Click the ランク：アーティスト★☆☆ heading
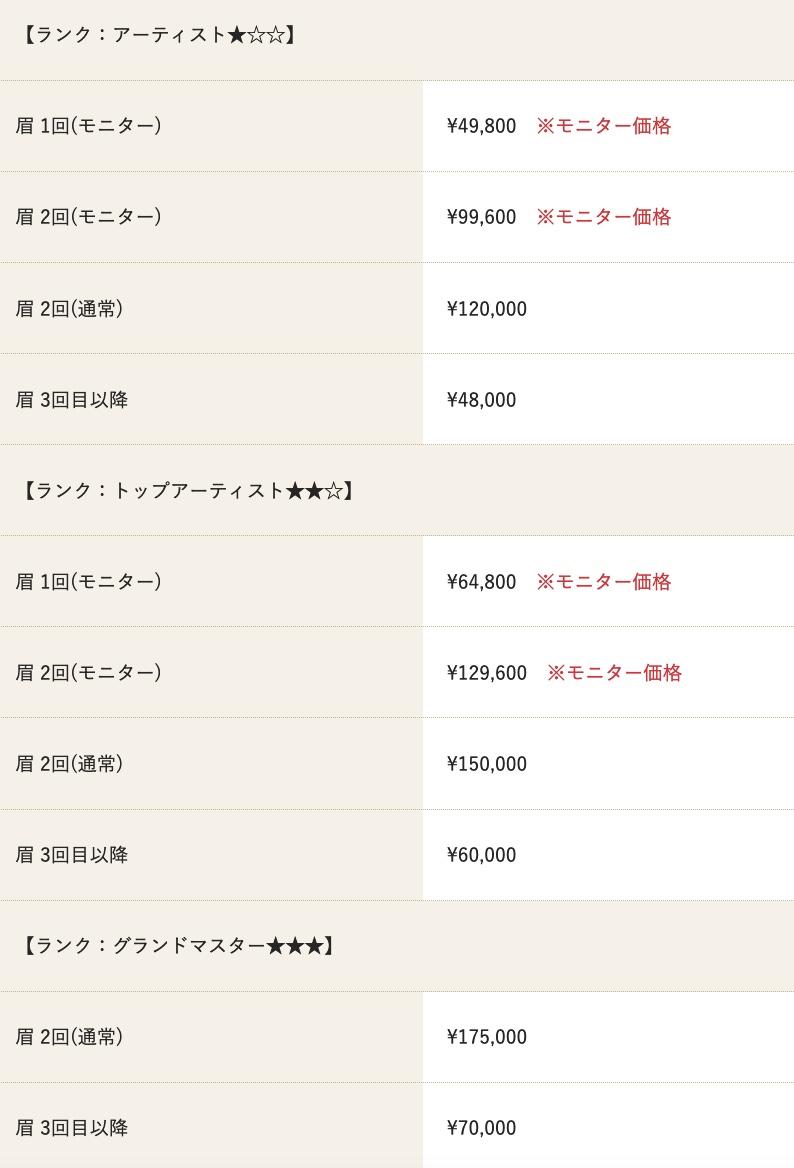 click(158, 35)
